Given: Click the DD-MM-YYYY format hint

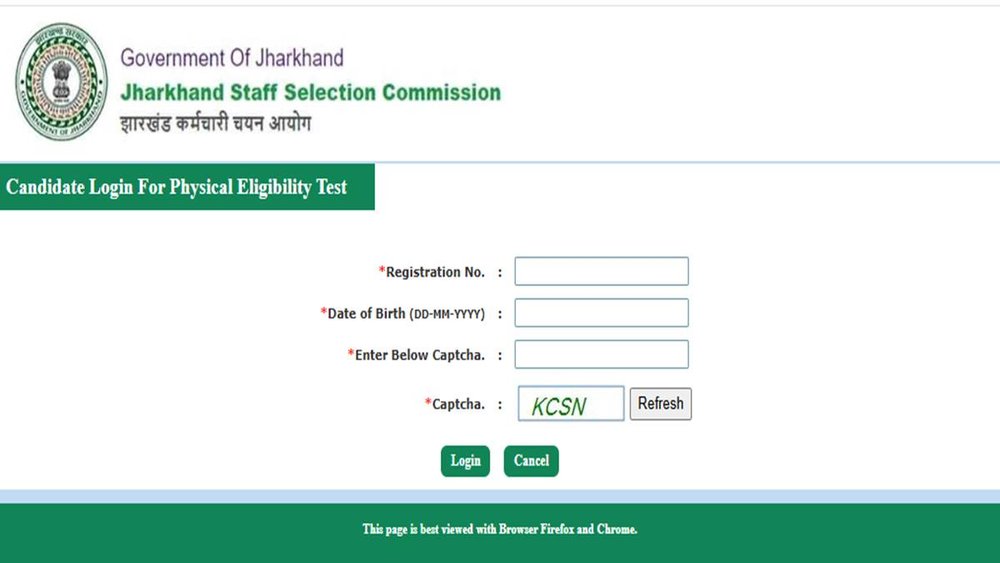Looking at the screenshot, I should [447, 314].
